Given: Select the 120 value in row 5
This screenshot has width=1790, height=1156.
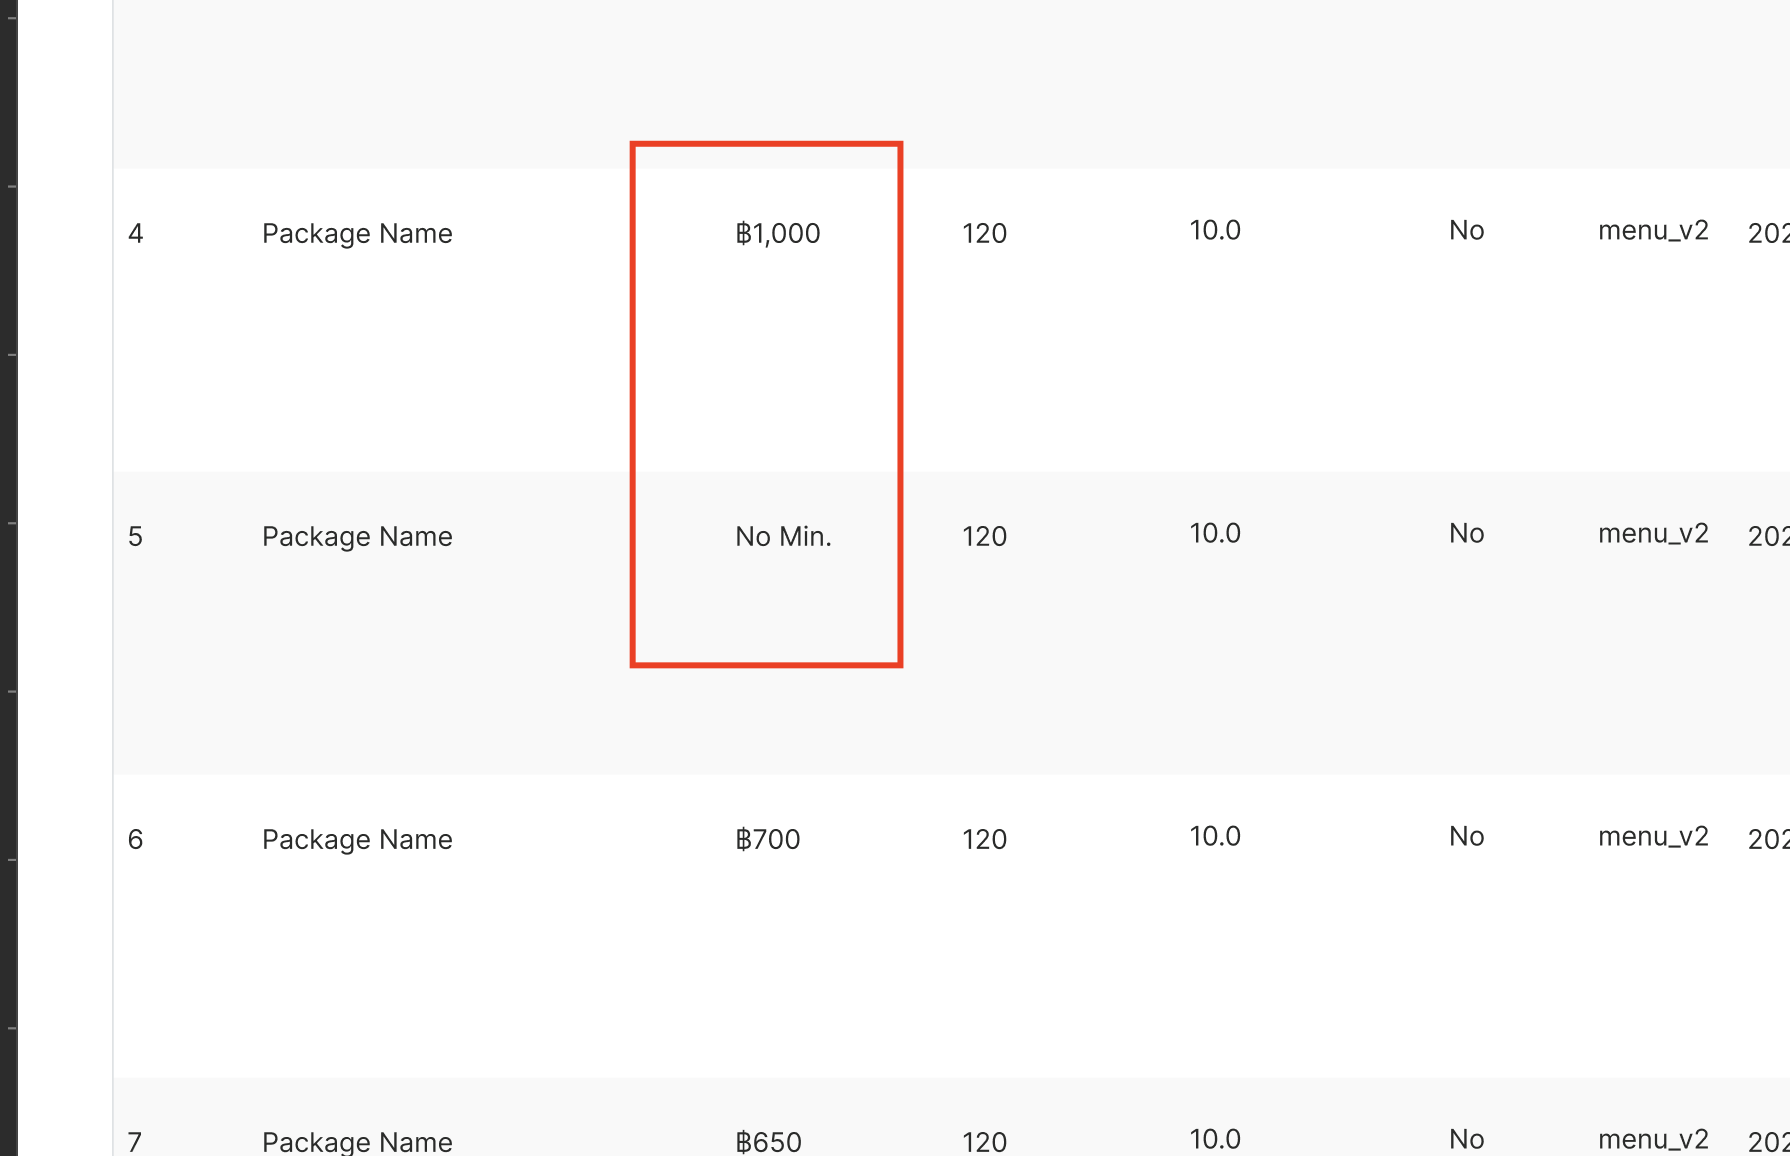Looking at the screenshot, I should point(984,536).
